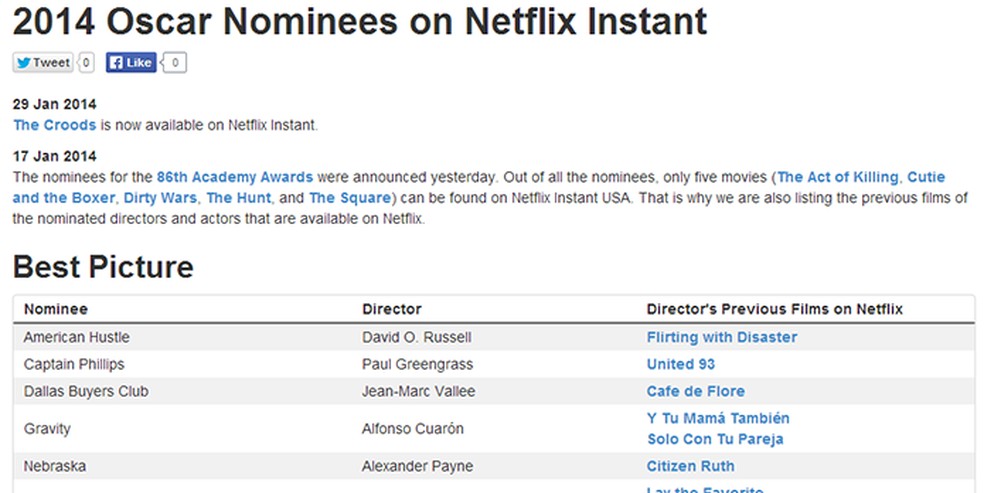Click the Tweet count bubble
Image resolution: width=984 pixels, height=493 pixels.
click(x=87, y=62)
